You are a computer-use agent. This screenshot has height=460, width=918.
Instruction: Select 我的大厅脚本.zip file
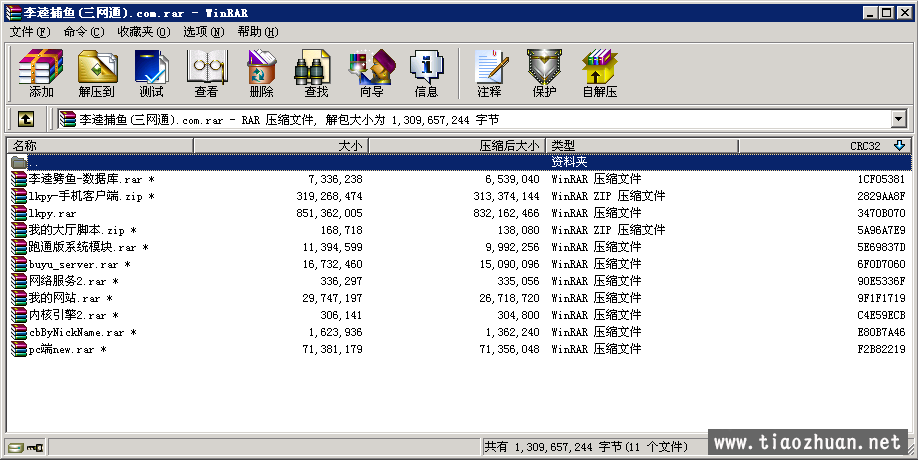tap(83, 230)
